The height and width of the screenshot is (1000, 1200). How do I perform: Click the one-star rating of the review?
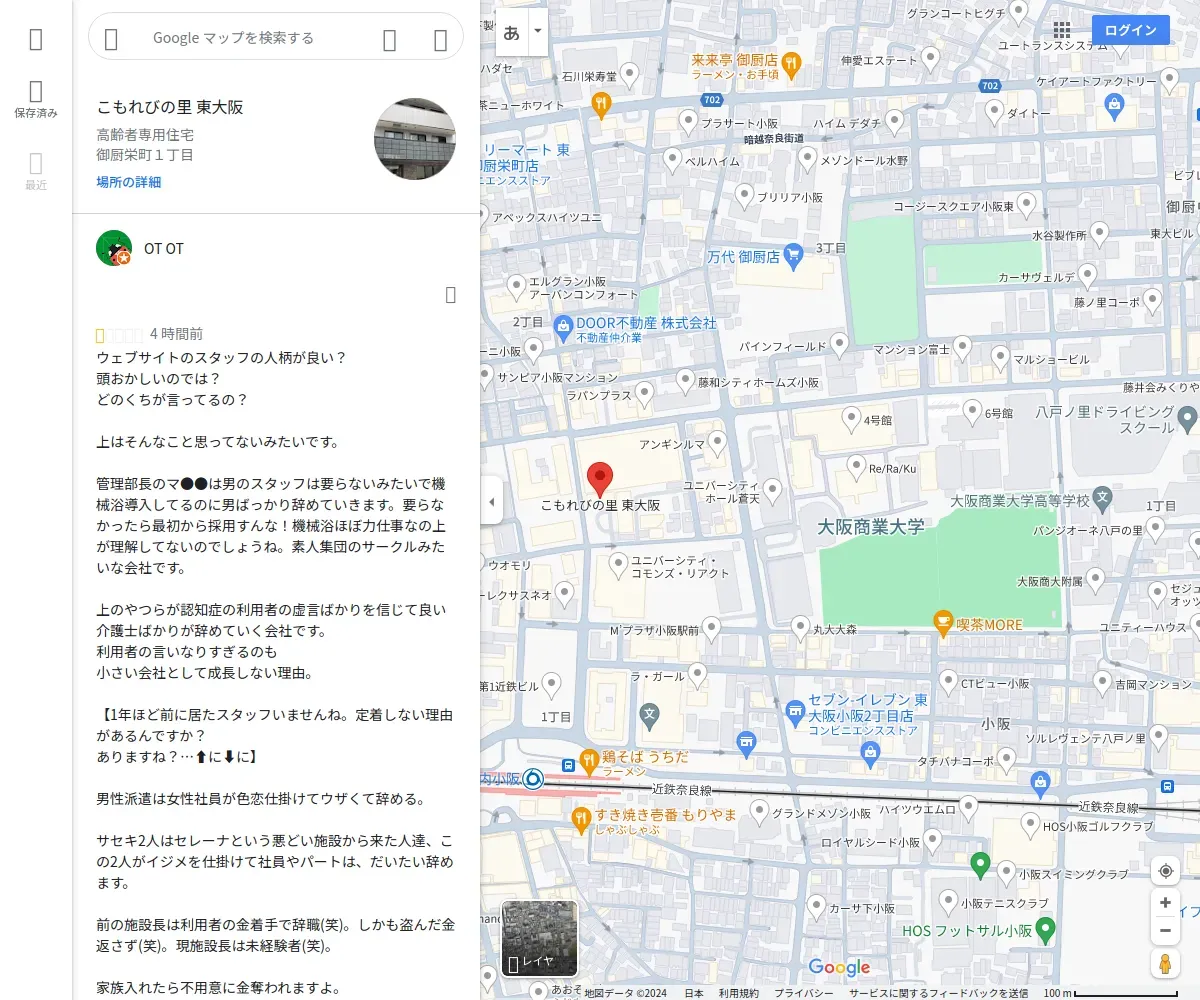click(100, 335)
